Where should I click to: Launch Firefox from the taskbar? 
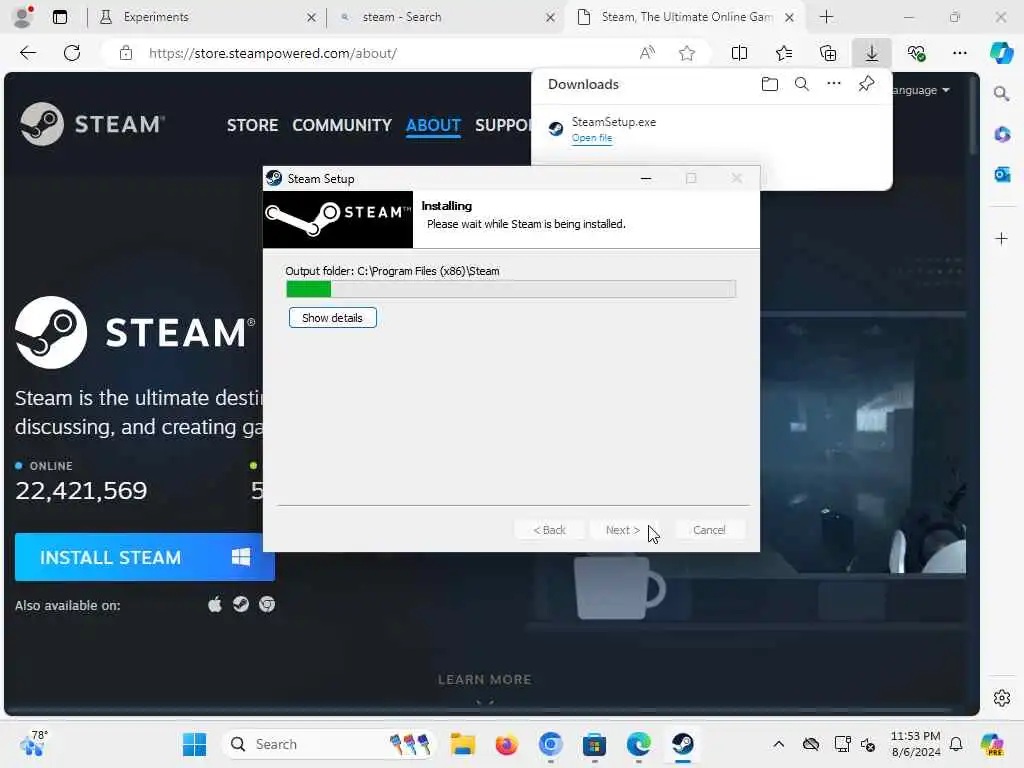click(506, 744)
